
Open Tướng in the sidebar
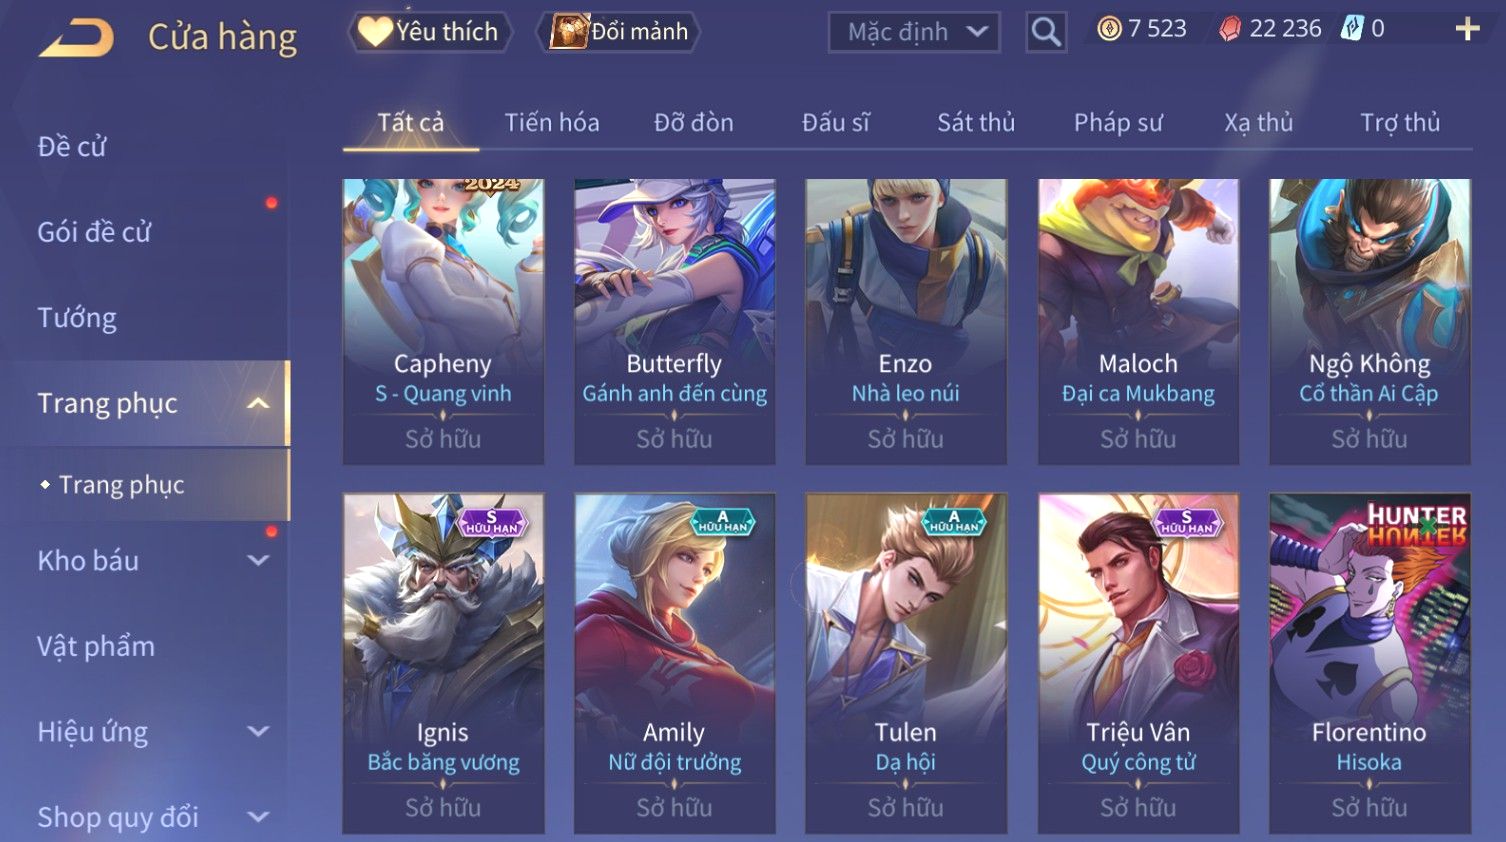77,318
